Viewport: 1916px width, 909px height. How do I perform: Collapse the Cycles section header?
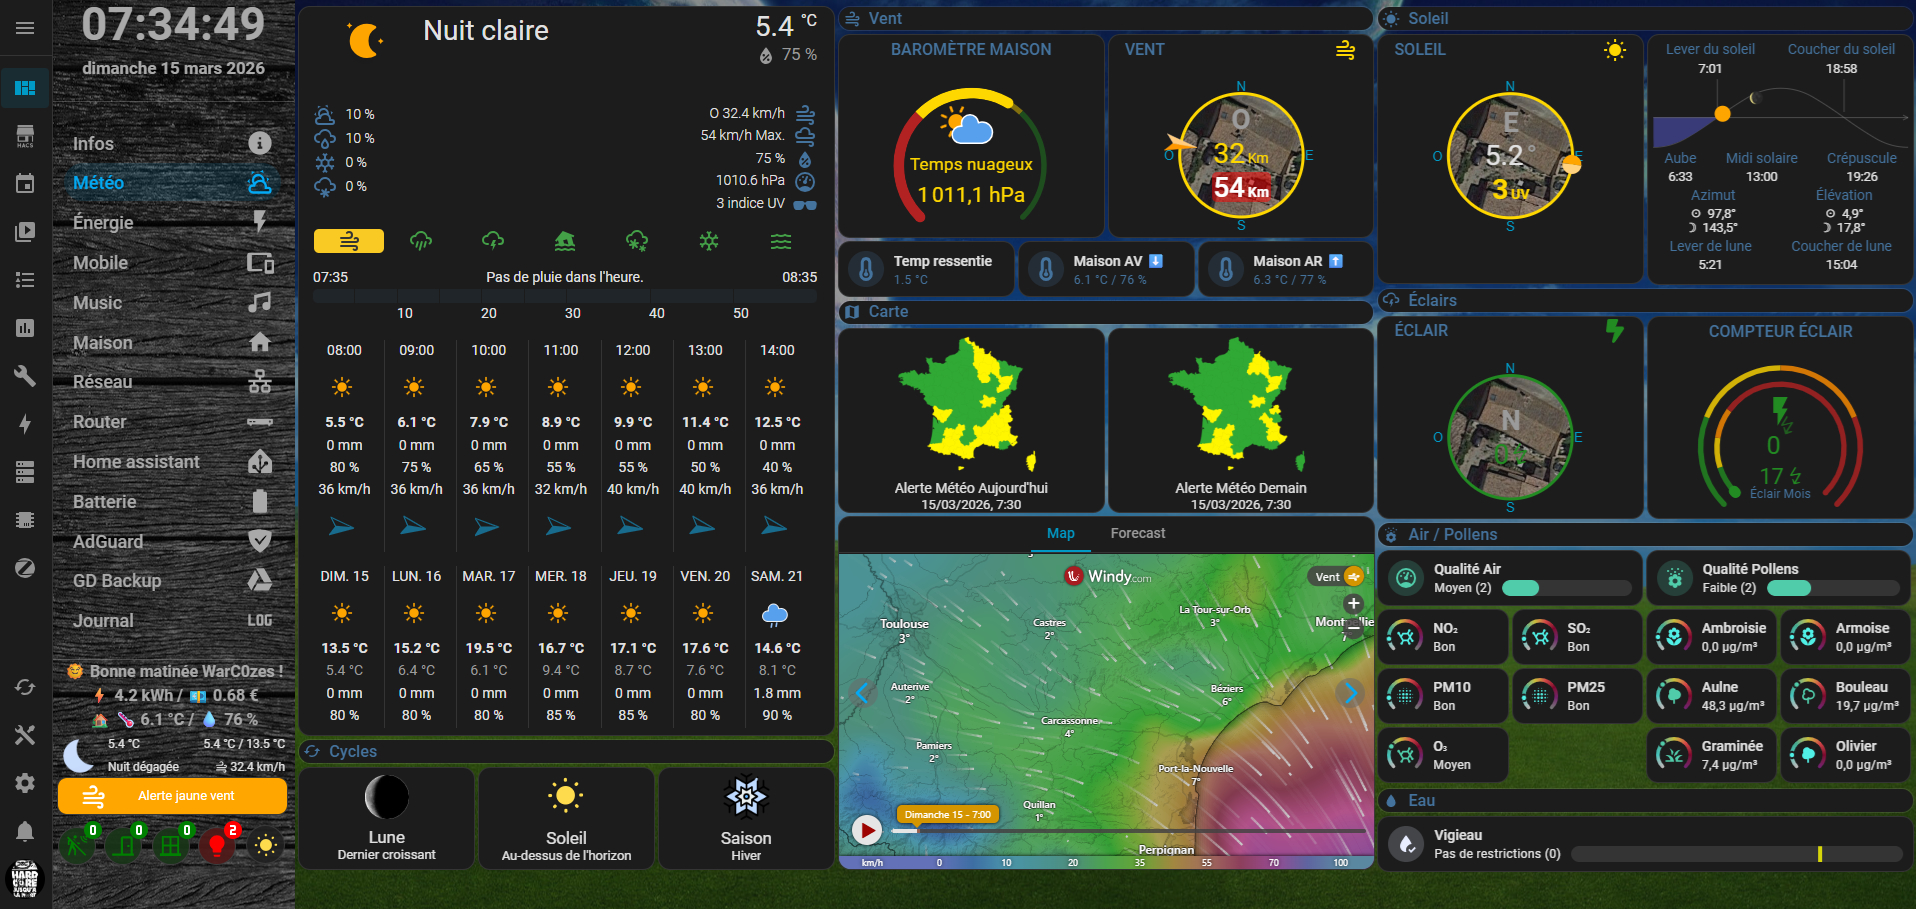coord(566,752)
